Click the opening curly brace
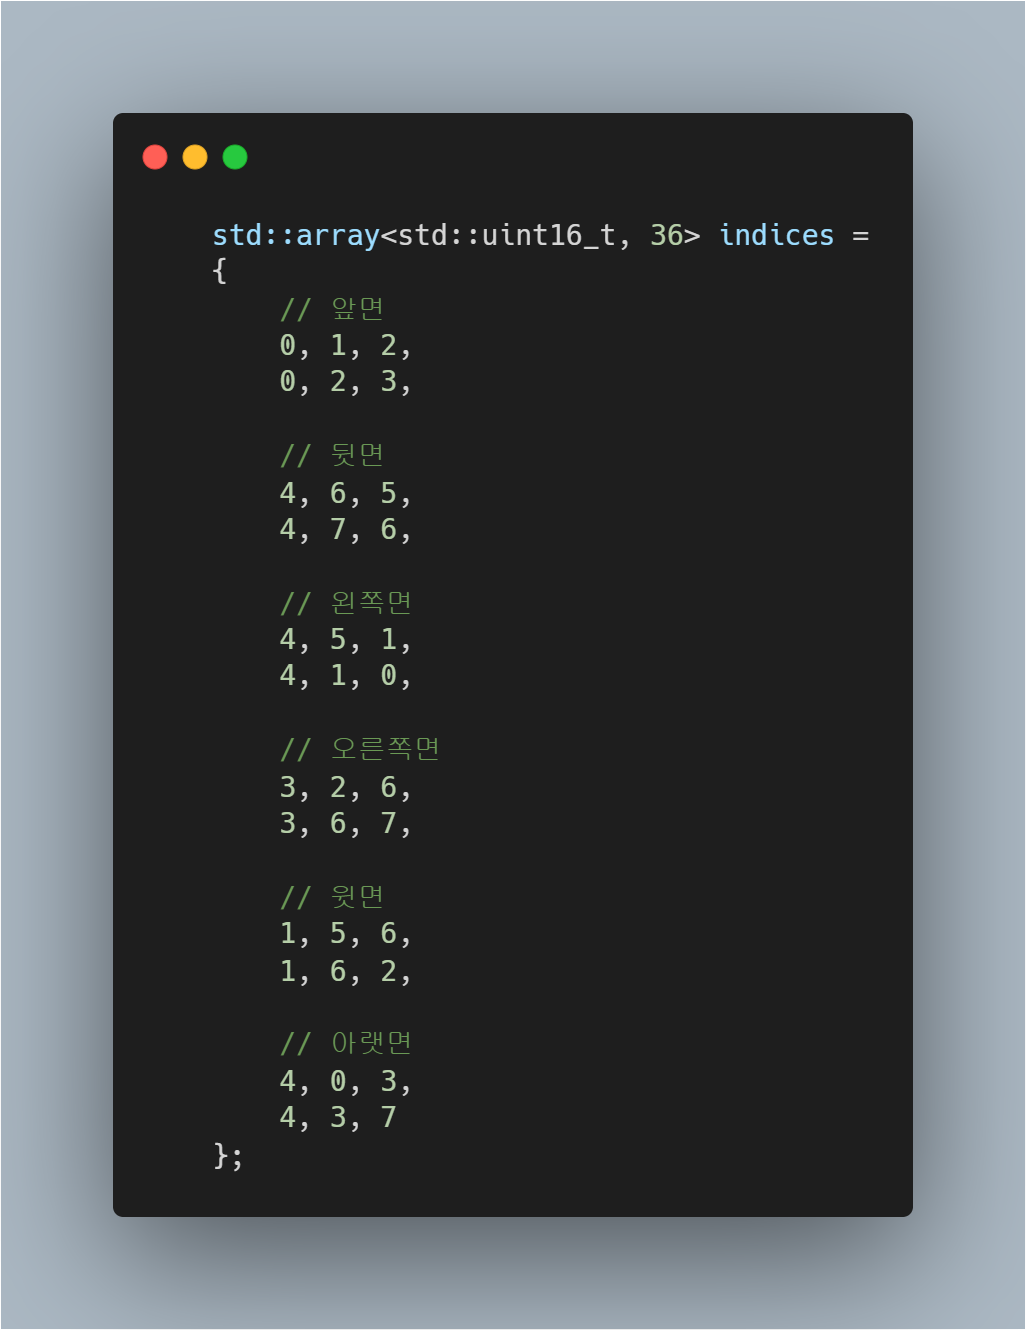This screenshot has height=1330, width=1026. point(220,271)
